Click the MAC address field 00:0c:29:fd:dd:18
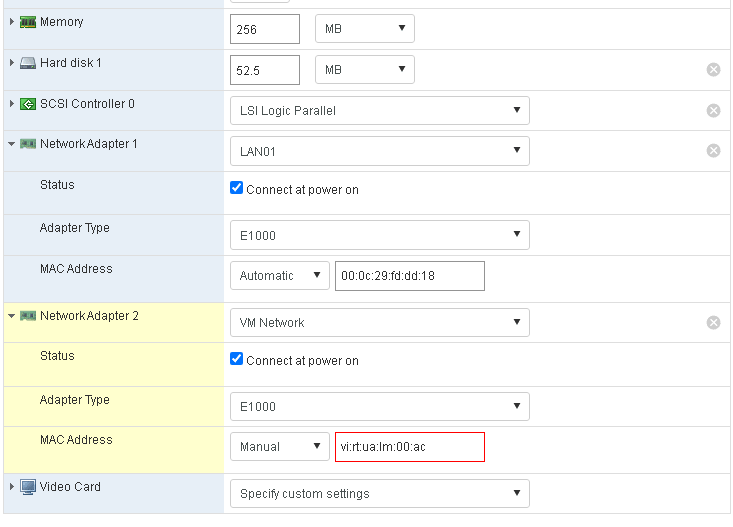Viewport: 733px width, 527px height. click(410, 276)
